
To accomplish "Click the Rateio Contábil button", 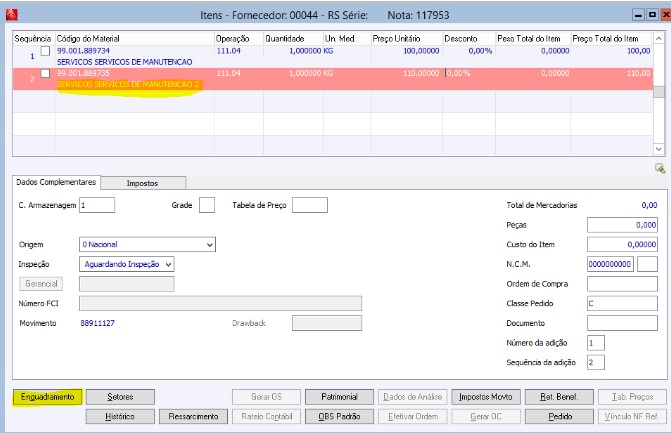I will 267,416.
